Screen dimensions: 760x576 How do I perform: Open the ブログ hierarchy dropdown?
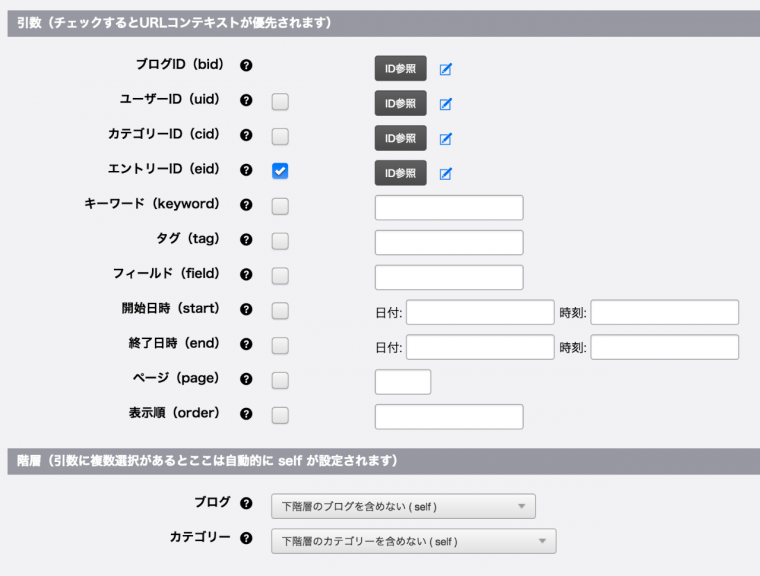403,506
